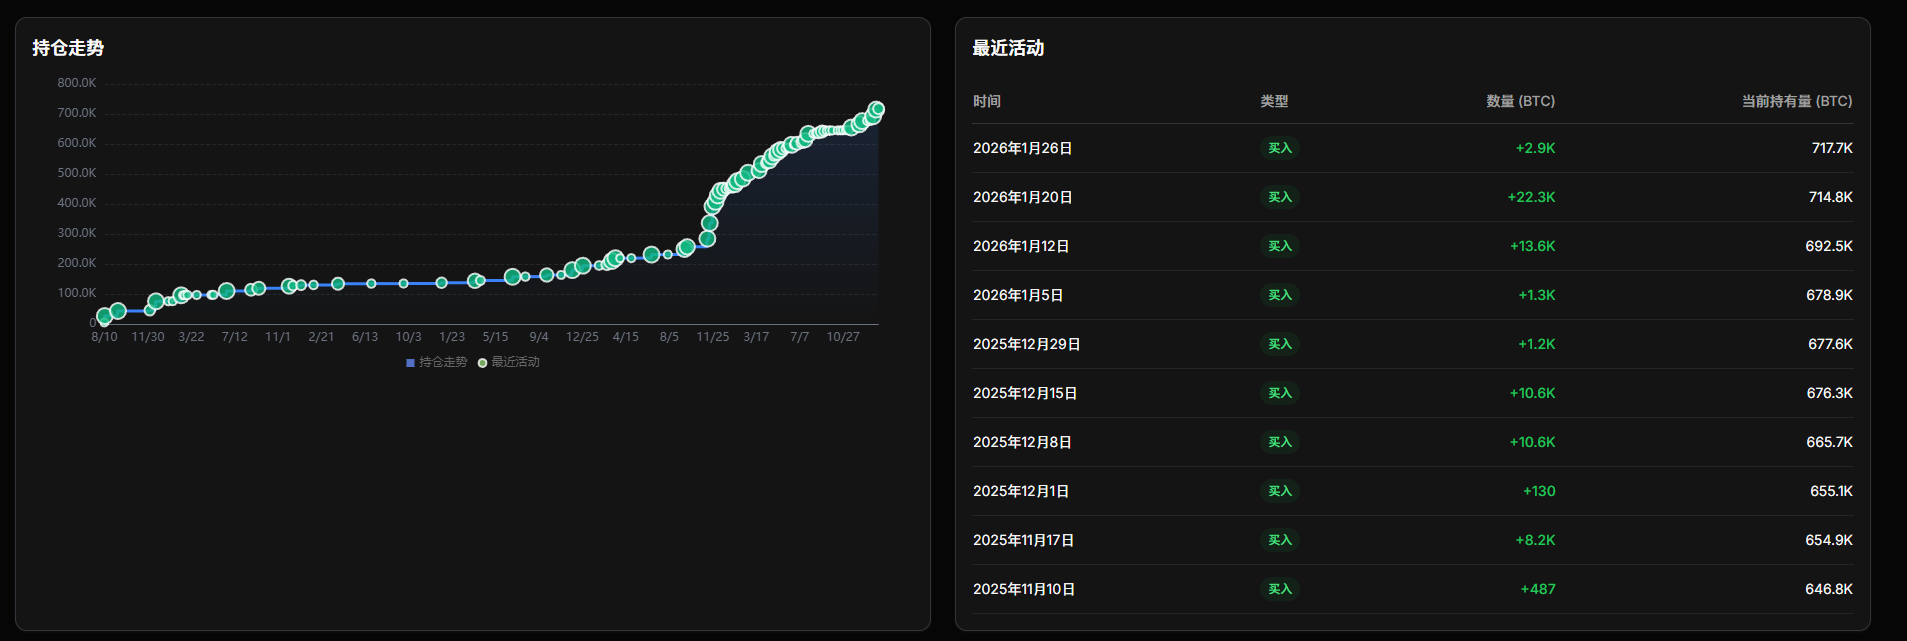Image resolution: width=1907 pixels, height=641 pixels.
Task: Click the 买入 badge for 2025年12月15日
Action: [1279, 393]
